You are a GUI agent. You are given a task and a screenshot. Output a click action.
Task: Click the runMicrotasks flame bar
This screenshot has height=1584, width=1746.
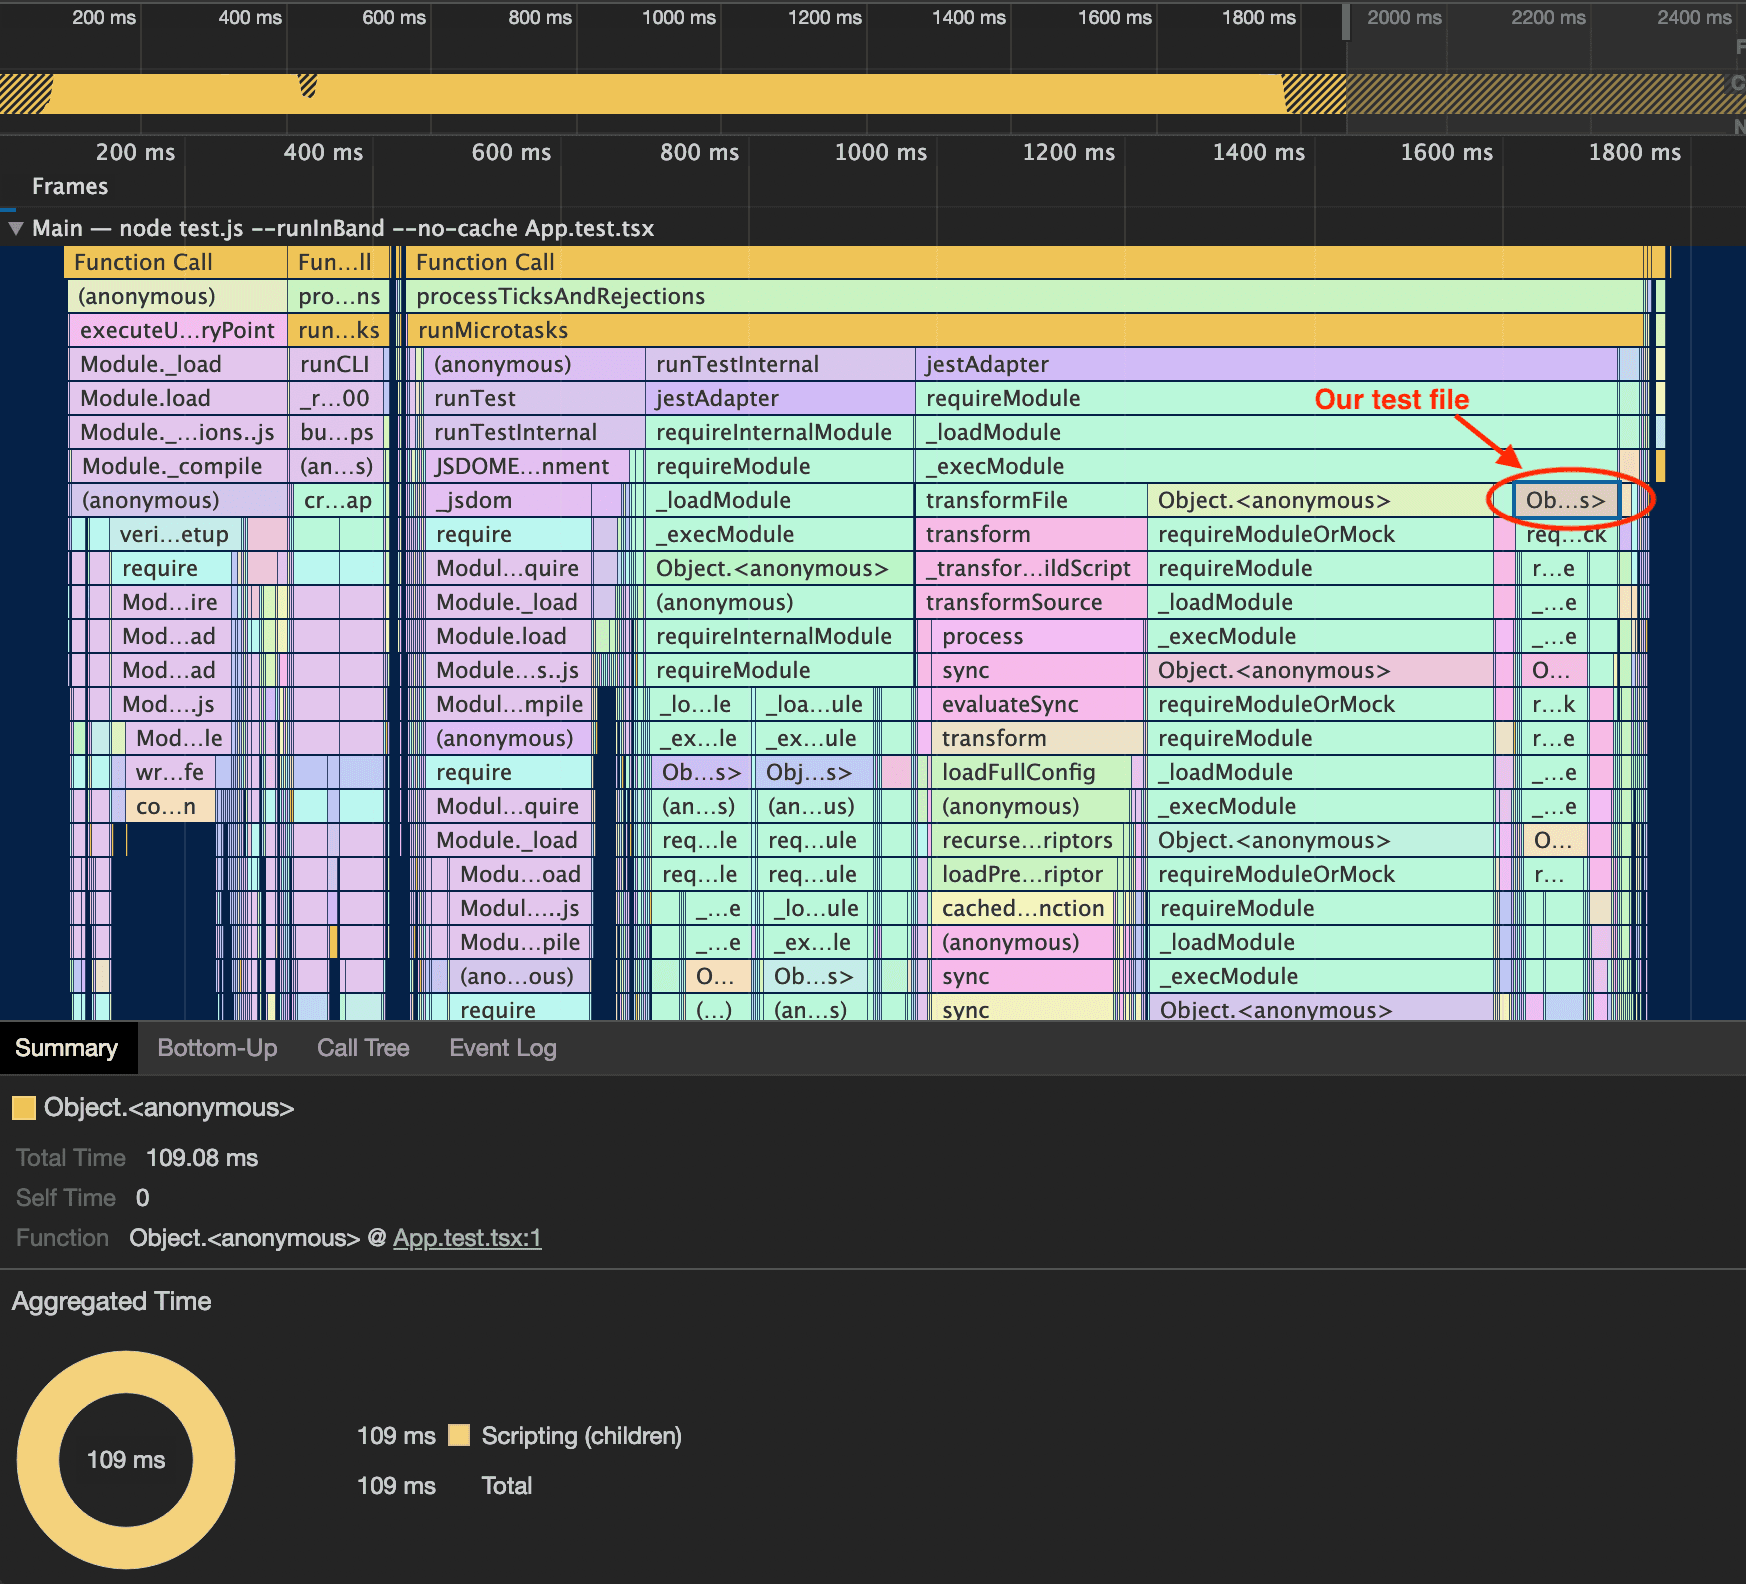point(492,331)
